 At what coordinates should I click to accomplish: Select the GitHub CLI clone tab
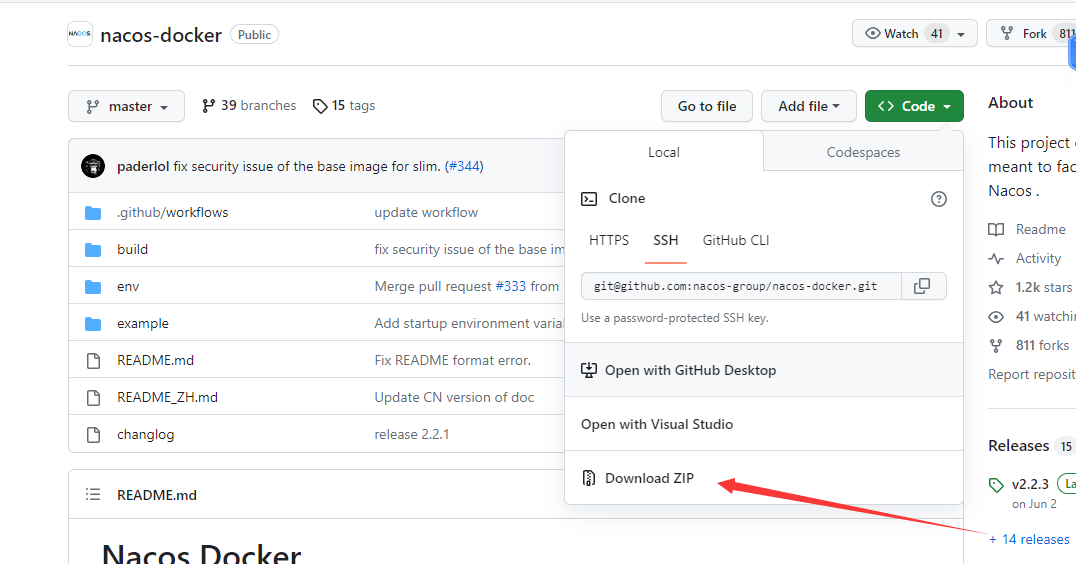[736, 240]
